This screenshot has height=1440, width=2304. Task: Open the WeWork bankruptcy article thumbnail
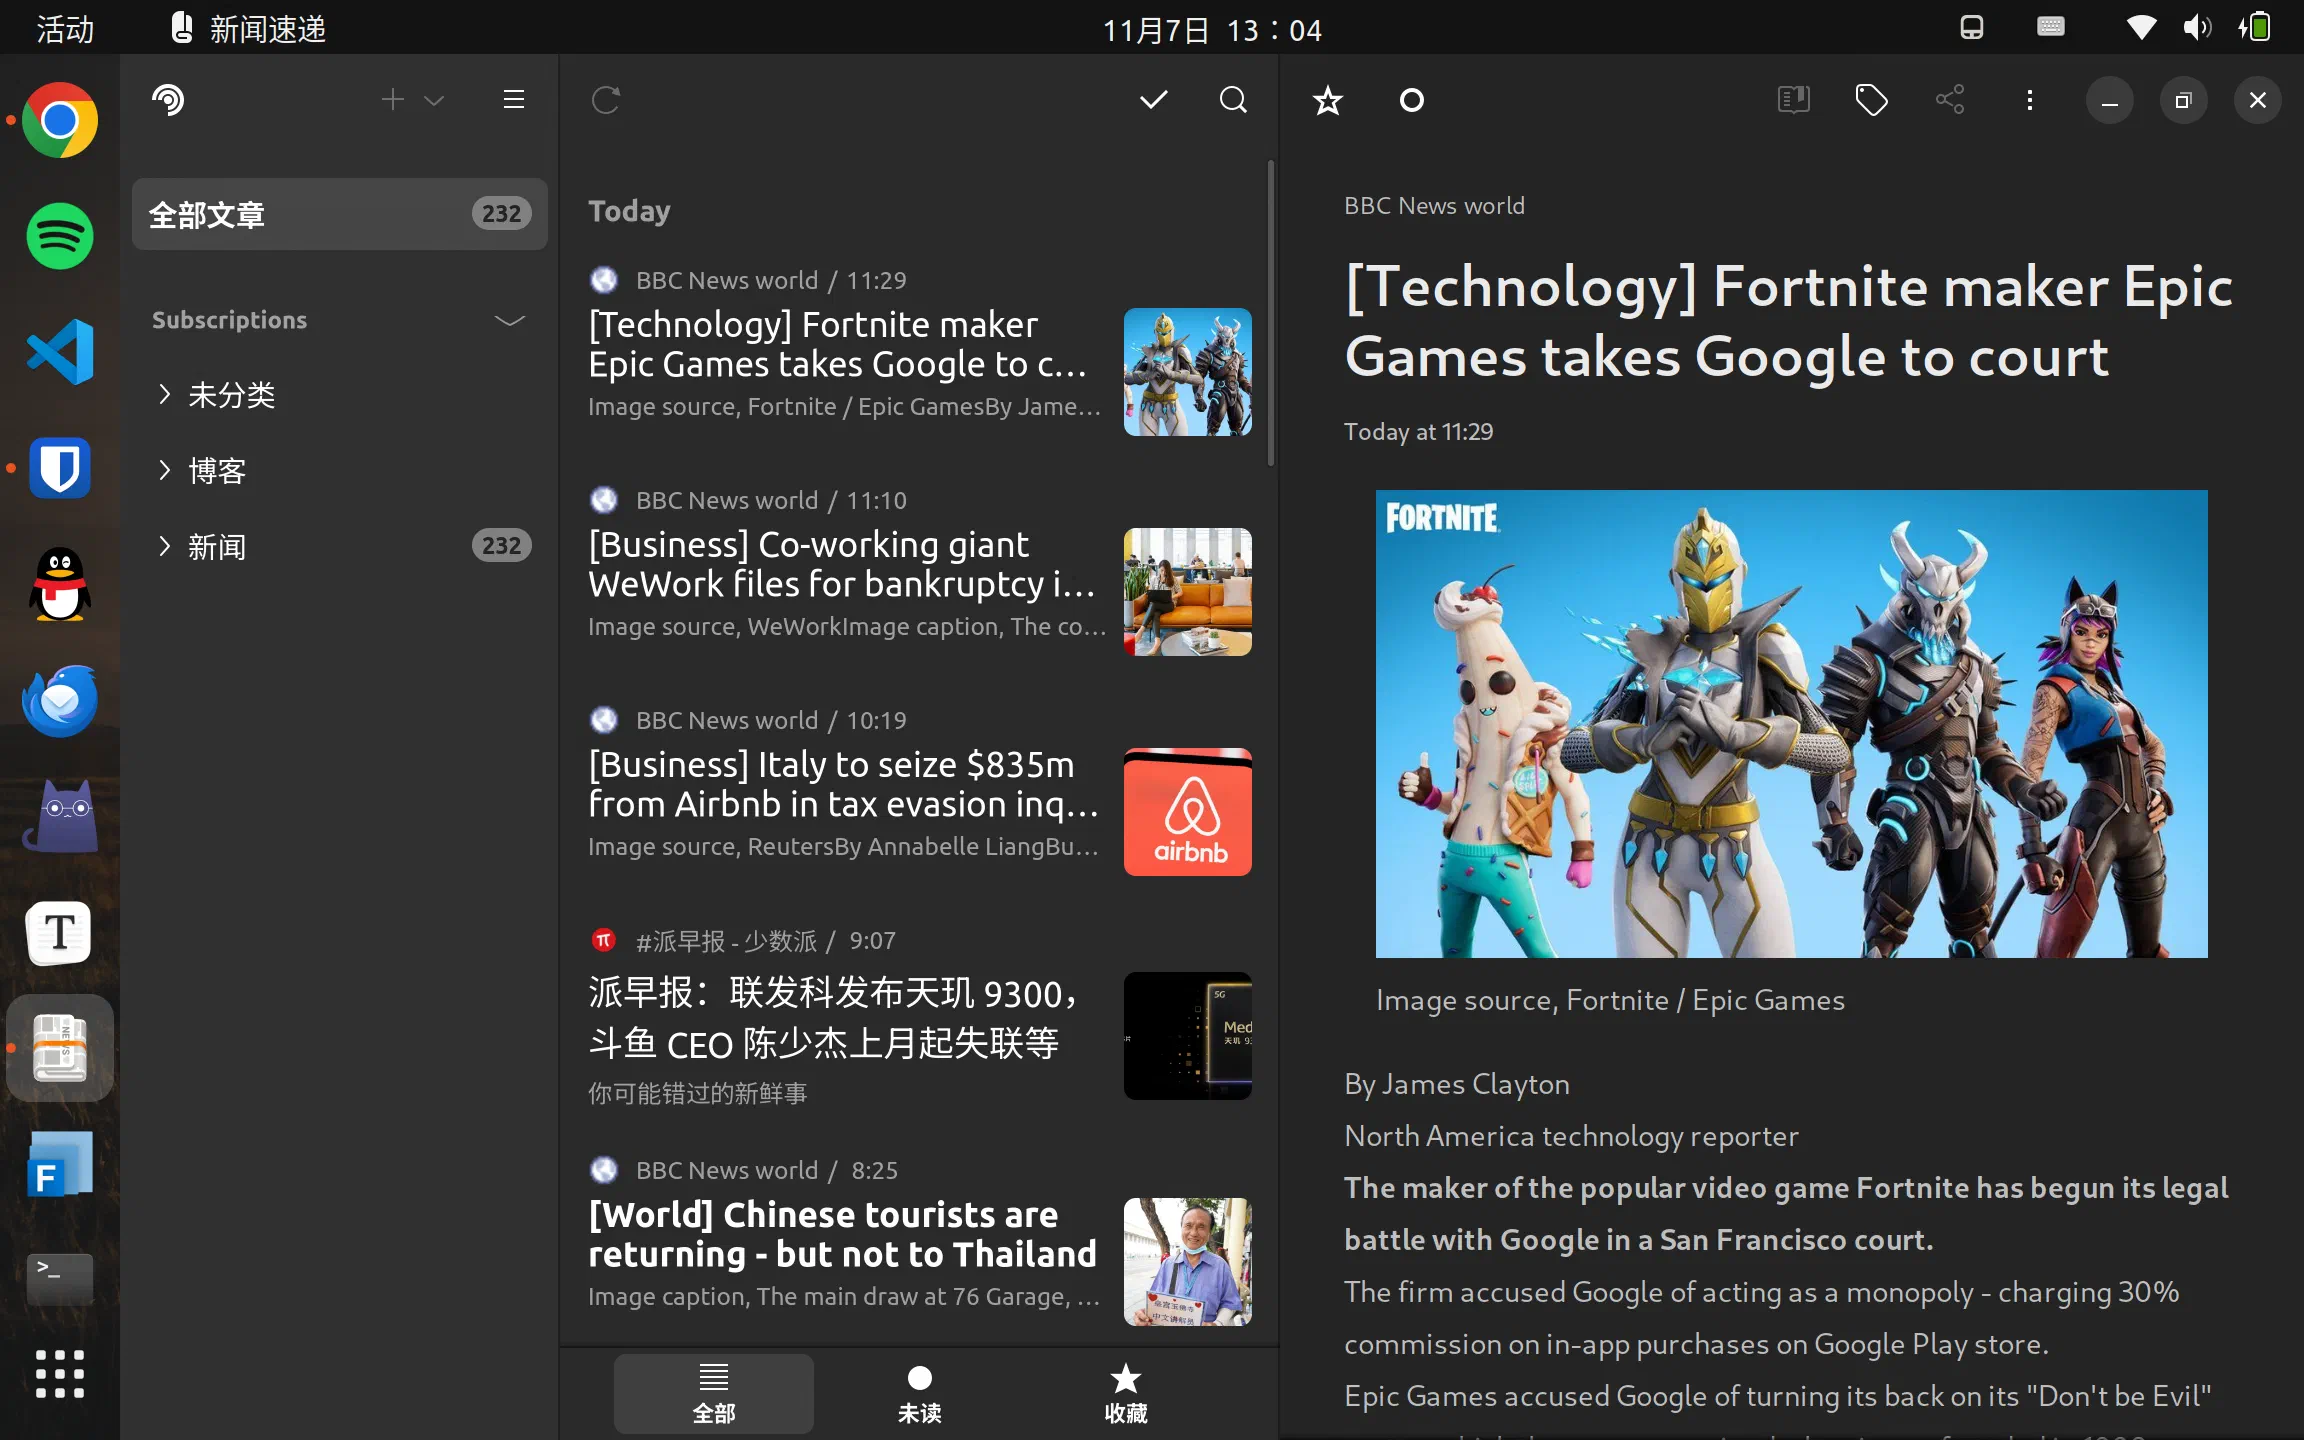1186,592
